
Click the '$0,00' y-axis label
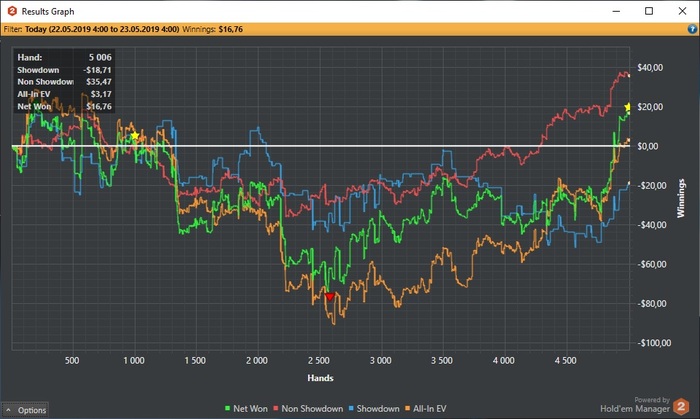coord(647,146)
